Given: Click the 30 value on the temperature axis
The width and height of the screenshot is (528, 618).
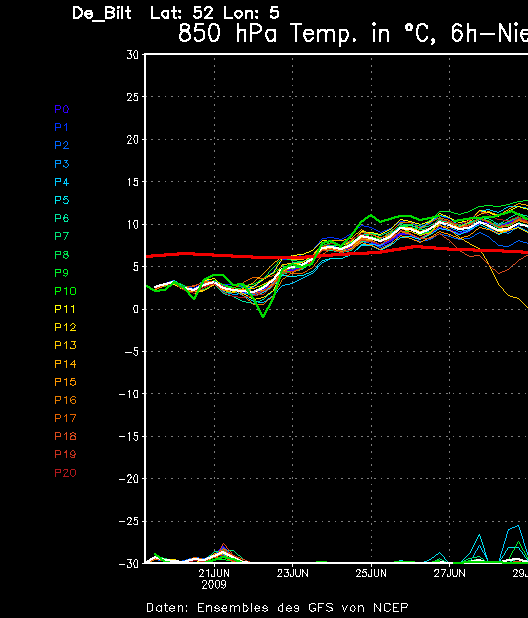Looking at the screenshot, I should coord(133,55).
